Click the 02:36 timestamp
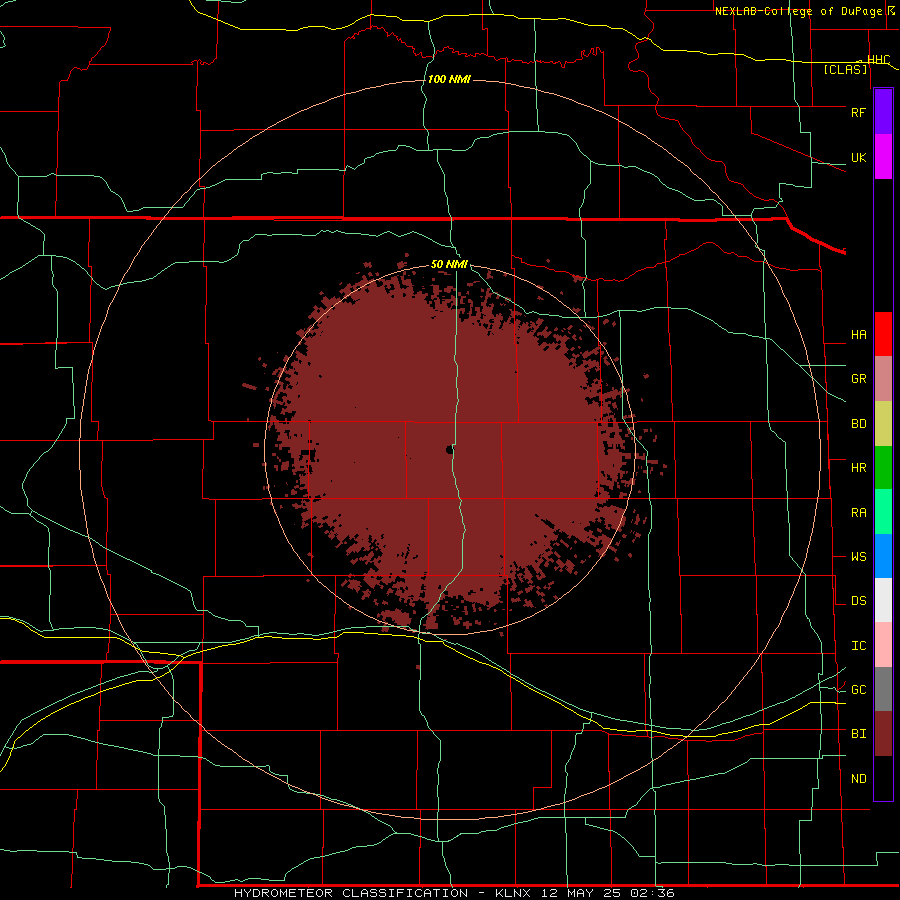 [652, 893]
